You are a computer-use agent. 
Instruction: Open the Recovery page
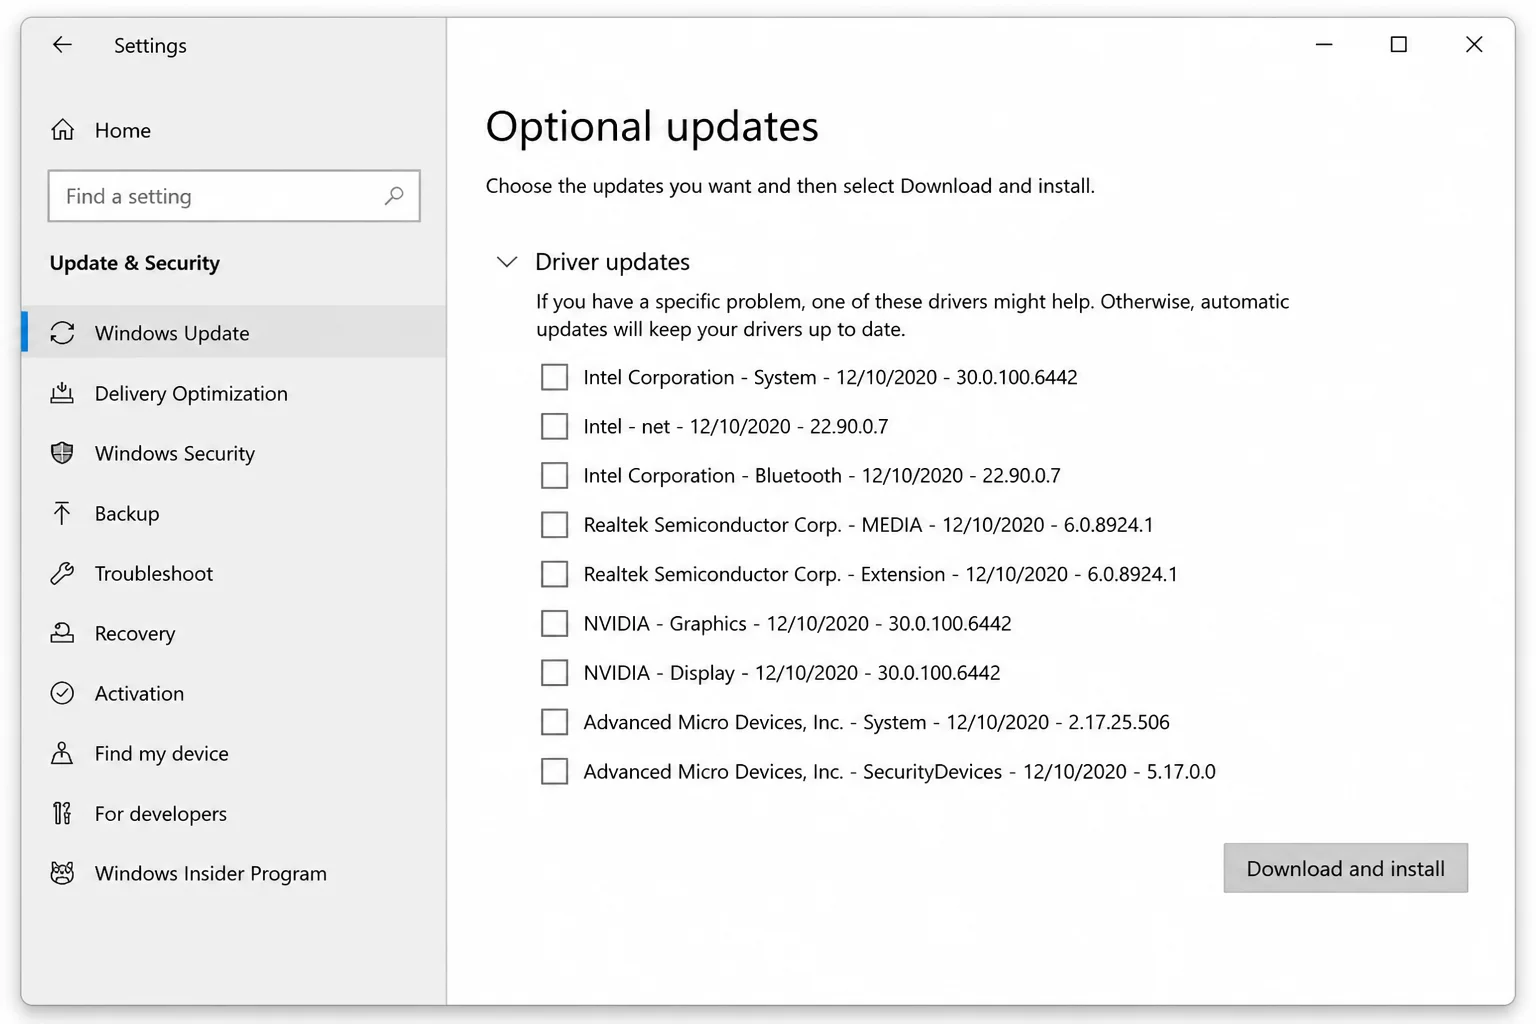233,633
